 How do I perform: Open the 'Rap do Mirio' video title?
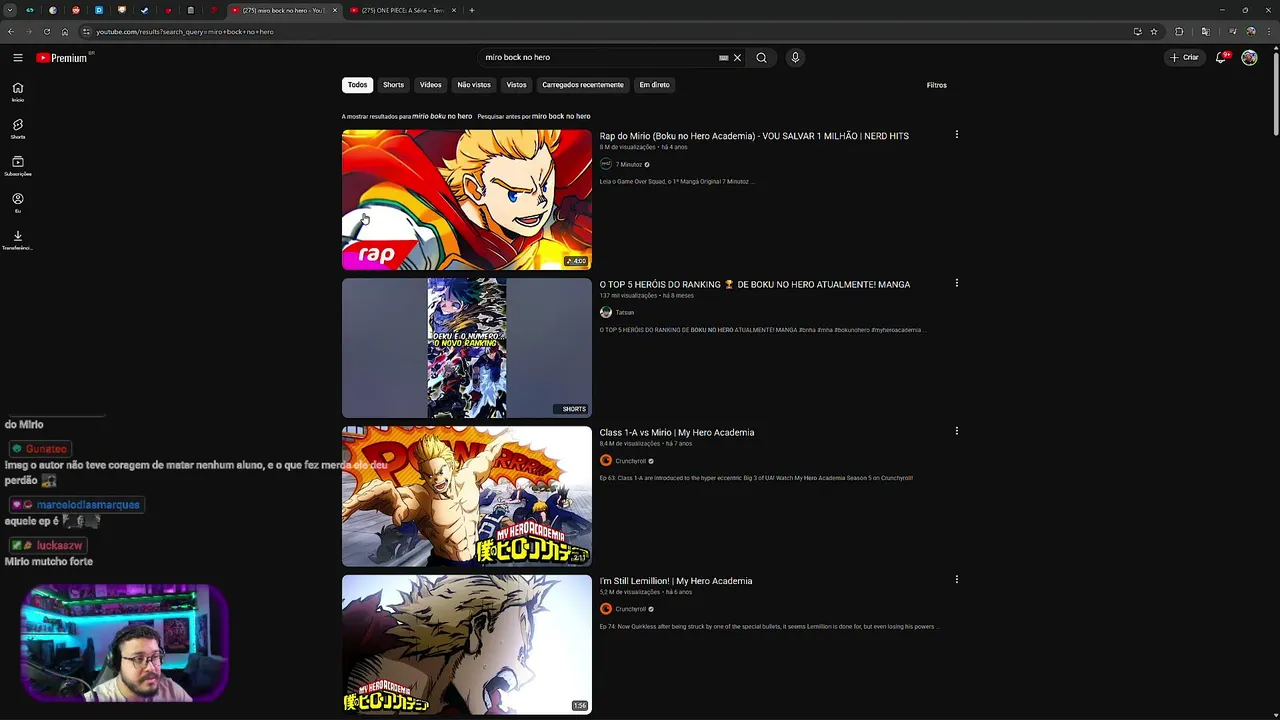click(754, 136)
